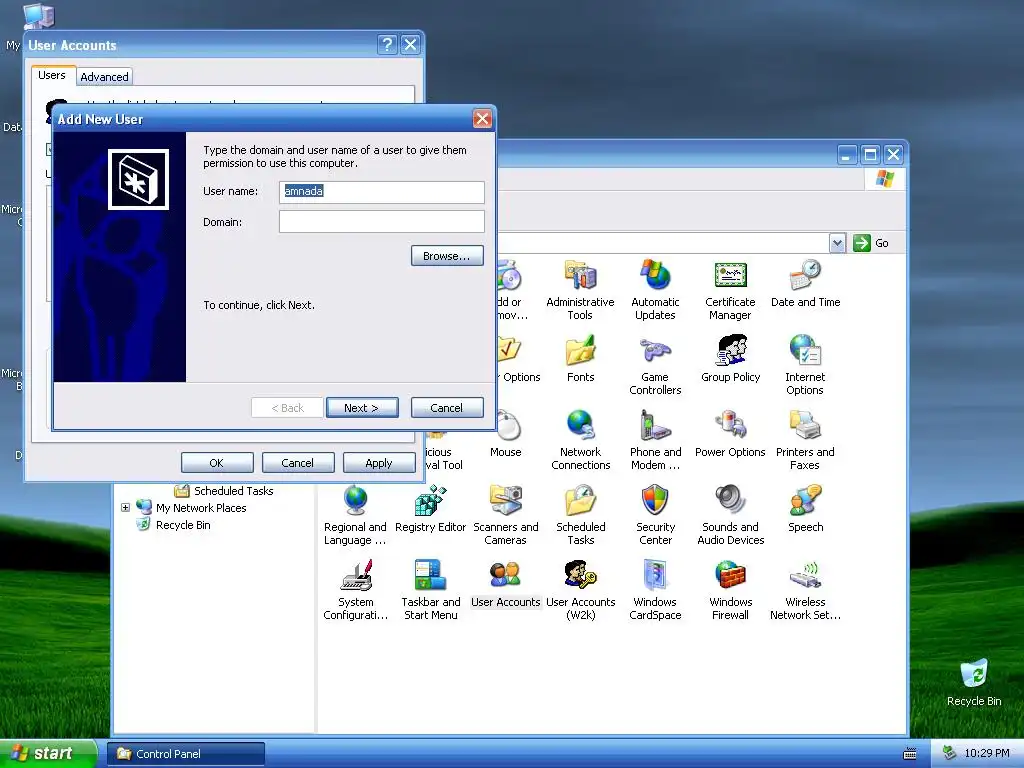Image resolution: width=1024 pixels, height=768 pixels.
Task: Open the Fonts folder icon
Action: click(x=581, y=358)
